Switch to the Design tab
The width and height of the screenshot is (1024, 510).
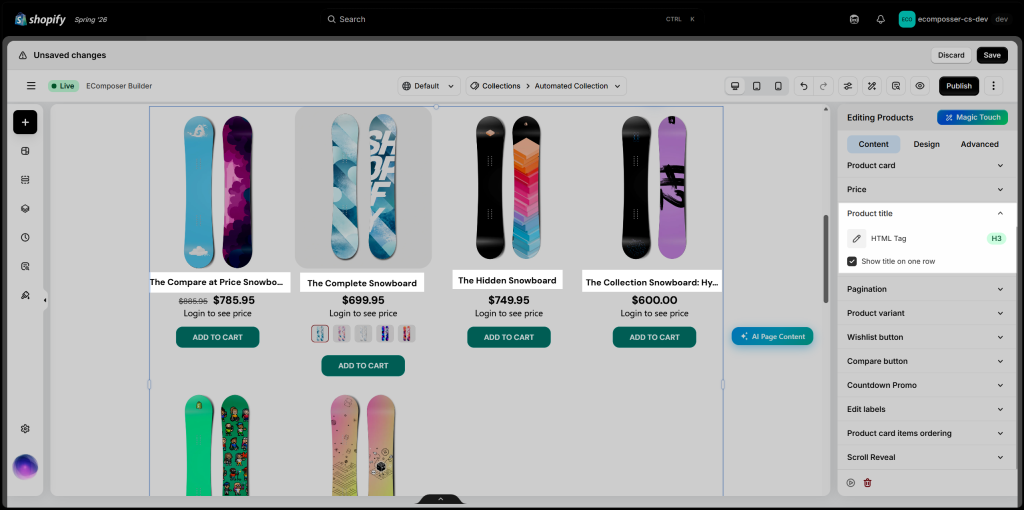click(x=926, y=144)
